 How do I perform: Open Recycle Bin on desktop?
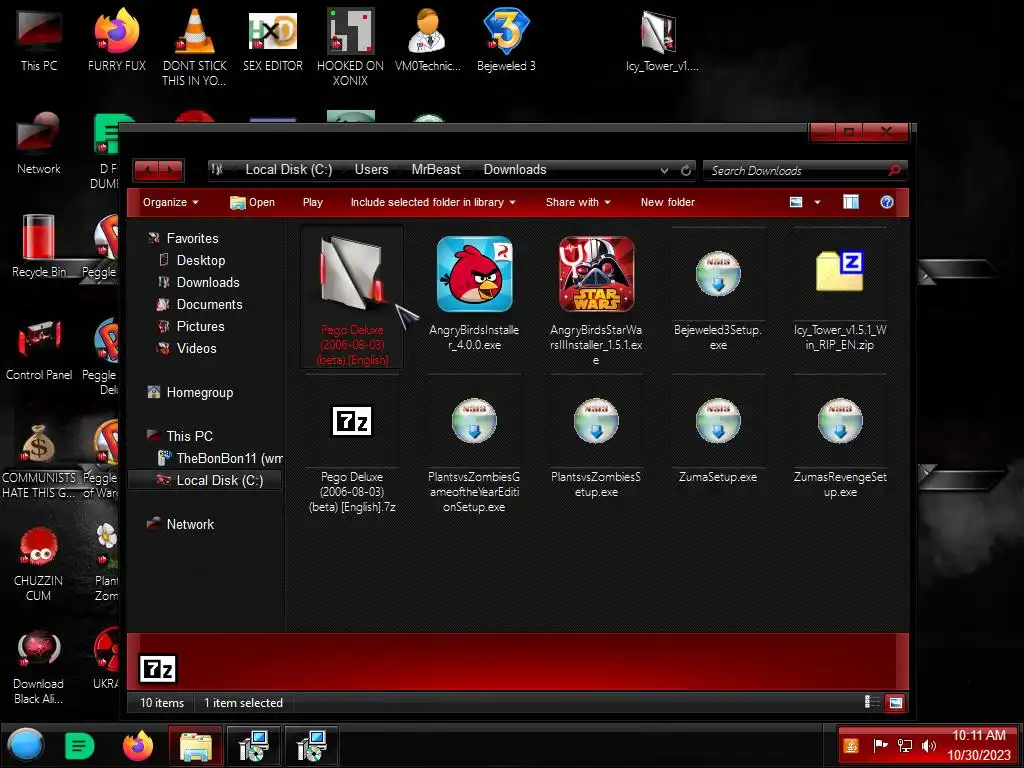click(x=39, y=246)
